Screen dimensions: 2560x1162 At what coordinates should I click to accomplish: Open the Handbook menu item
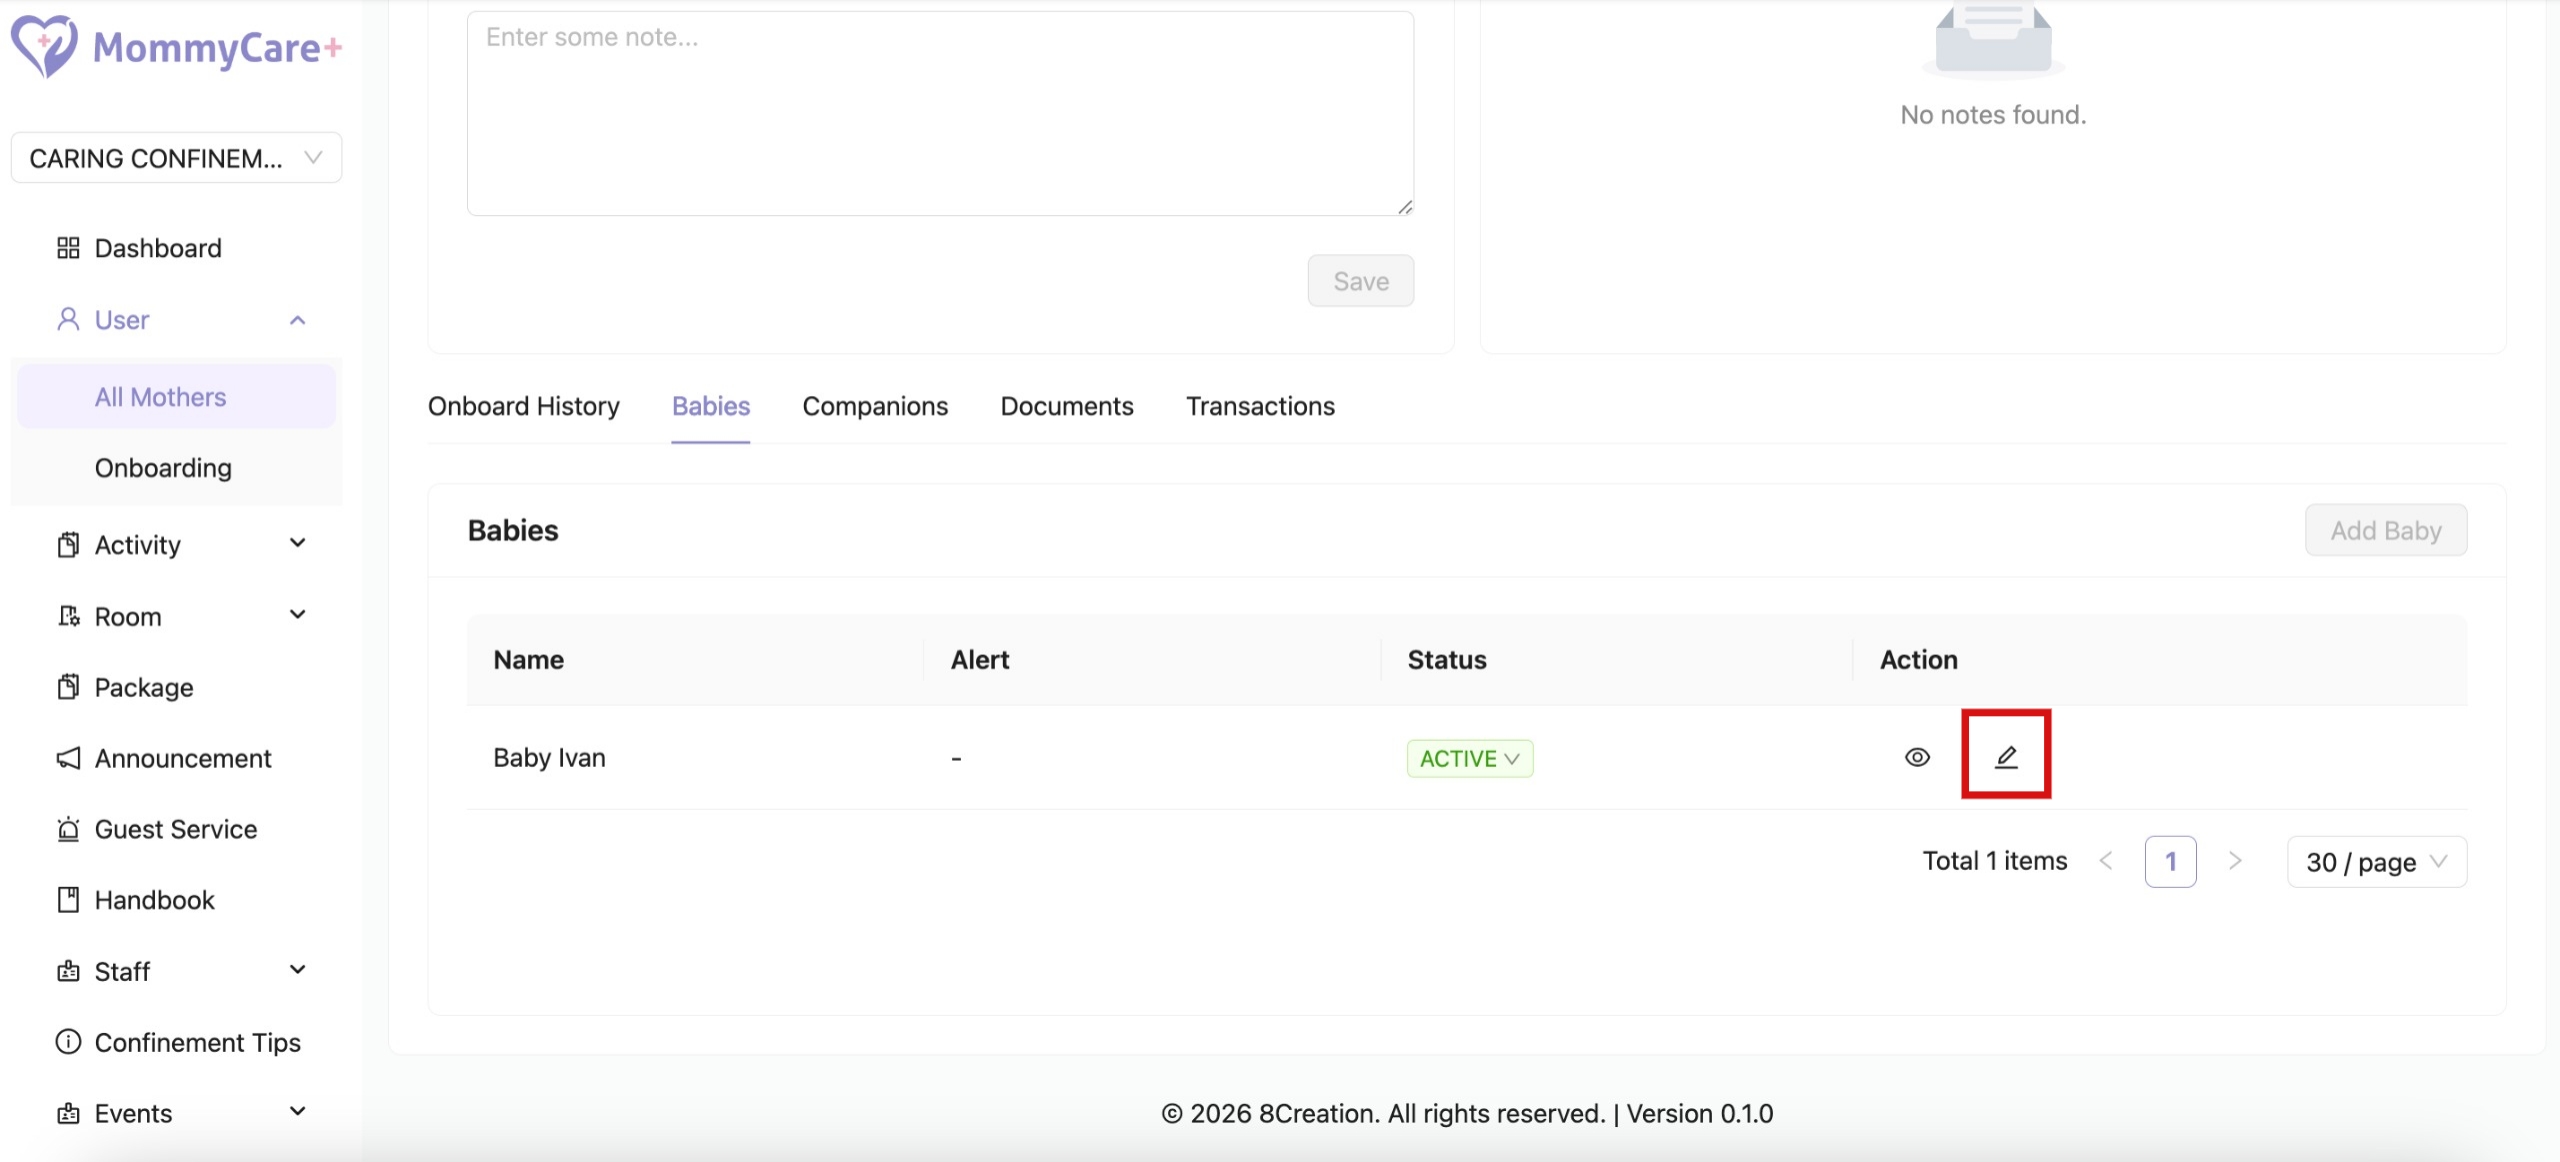pos(154,900)
